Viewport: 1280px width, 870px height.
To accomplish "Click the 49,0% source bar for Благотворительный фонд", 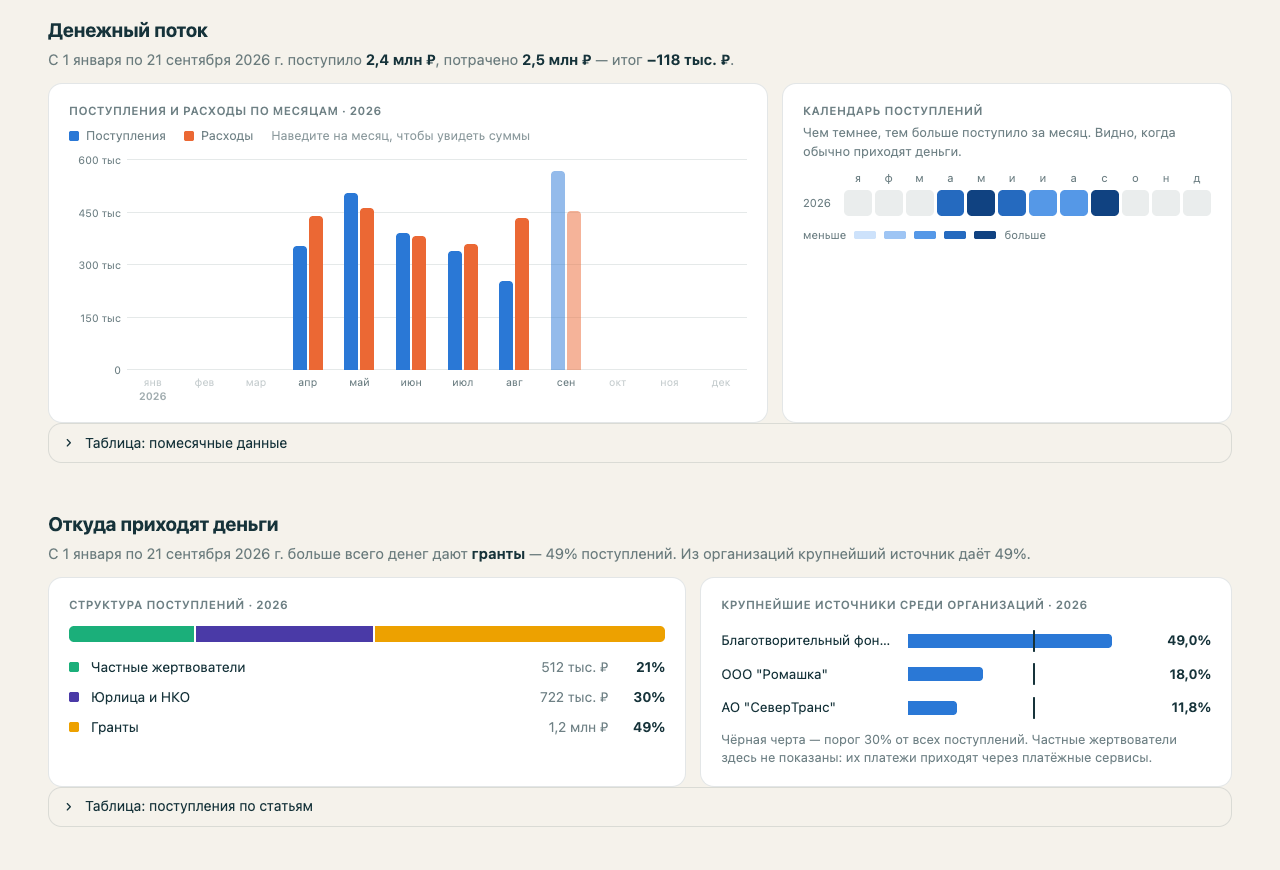I will point(1010,641).
